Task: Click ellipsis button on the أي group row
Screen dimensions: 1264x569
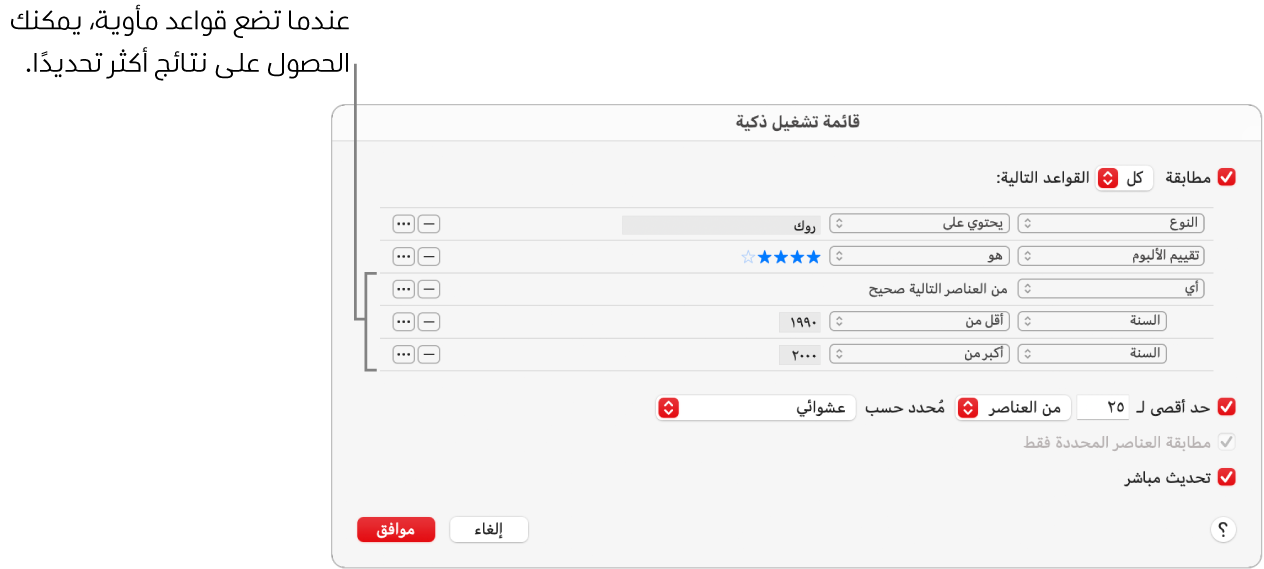Action: click(404, 289)
